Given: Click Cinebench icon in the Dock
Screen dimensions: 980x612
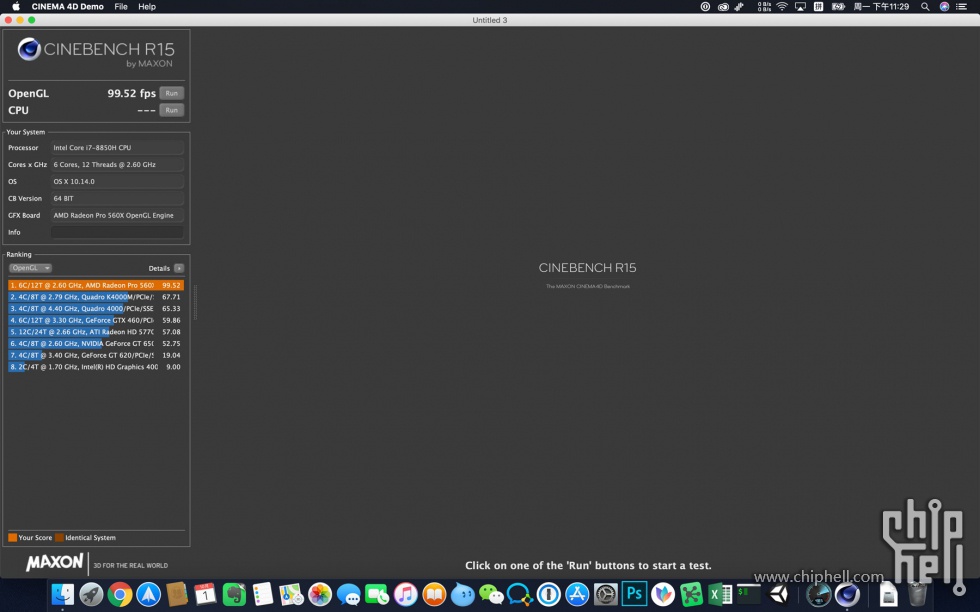Looking at the screenshot, I should point(847,594).
